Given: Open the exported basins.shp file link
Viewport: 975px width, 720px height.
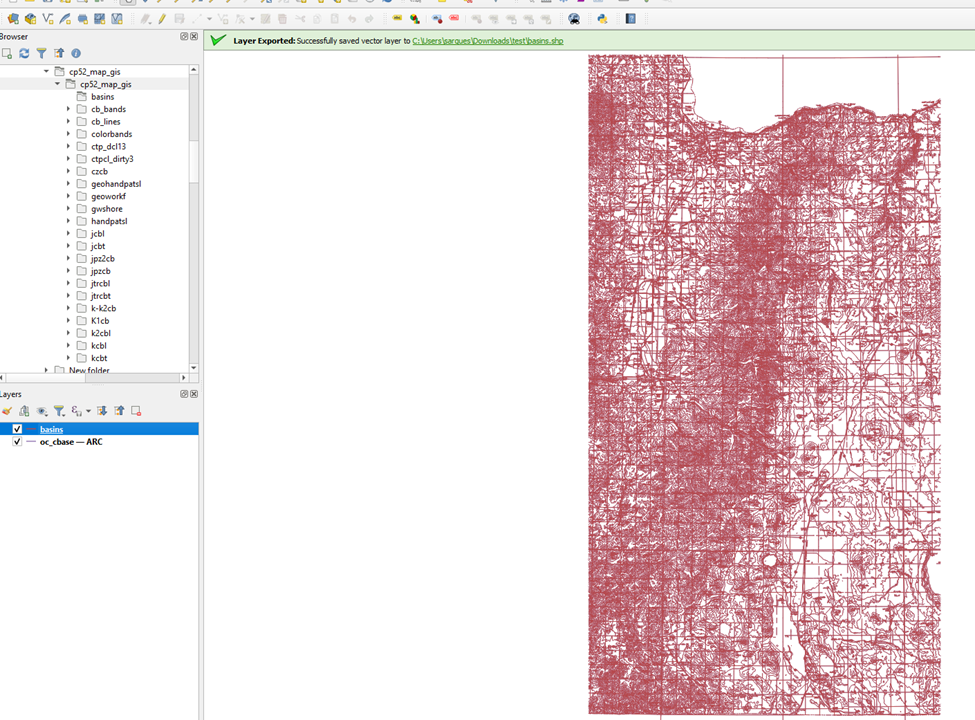Looking at the screenshot, I should coord(487,41).
